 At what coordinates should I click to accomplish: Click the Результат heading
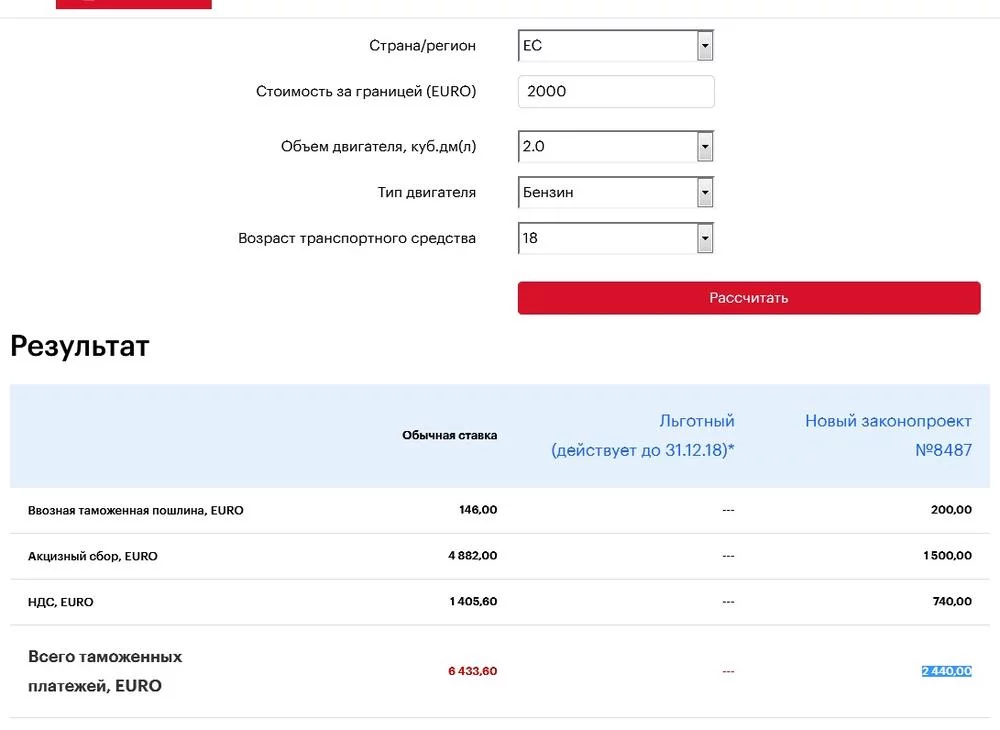point(80,346)
